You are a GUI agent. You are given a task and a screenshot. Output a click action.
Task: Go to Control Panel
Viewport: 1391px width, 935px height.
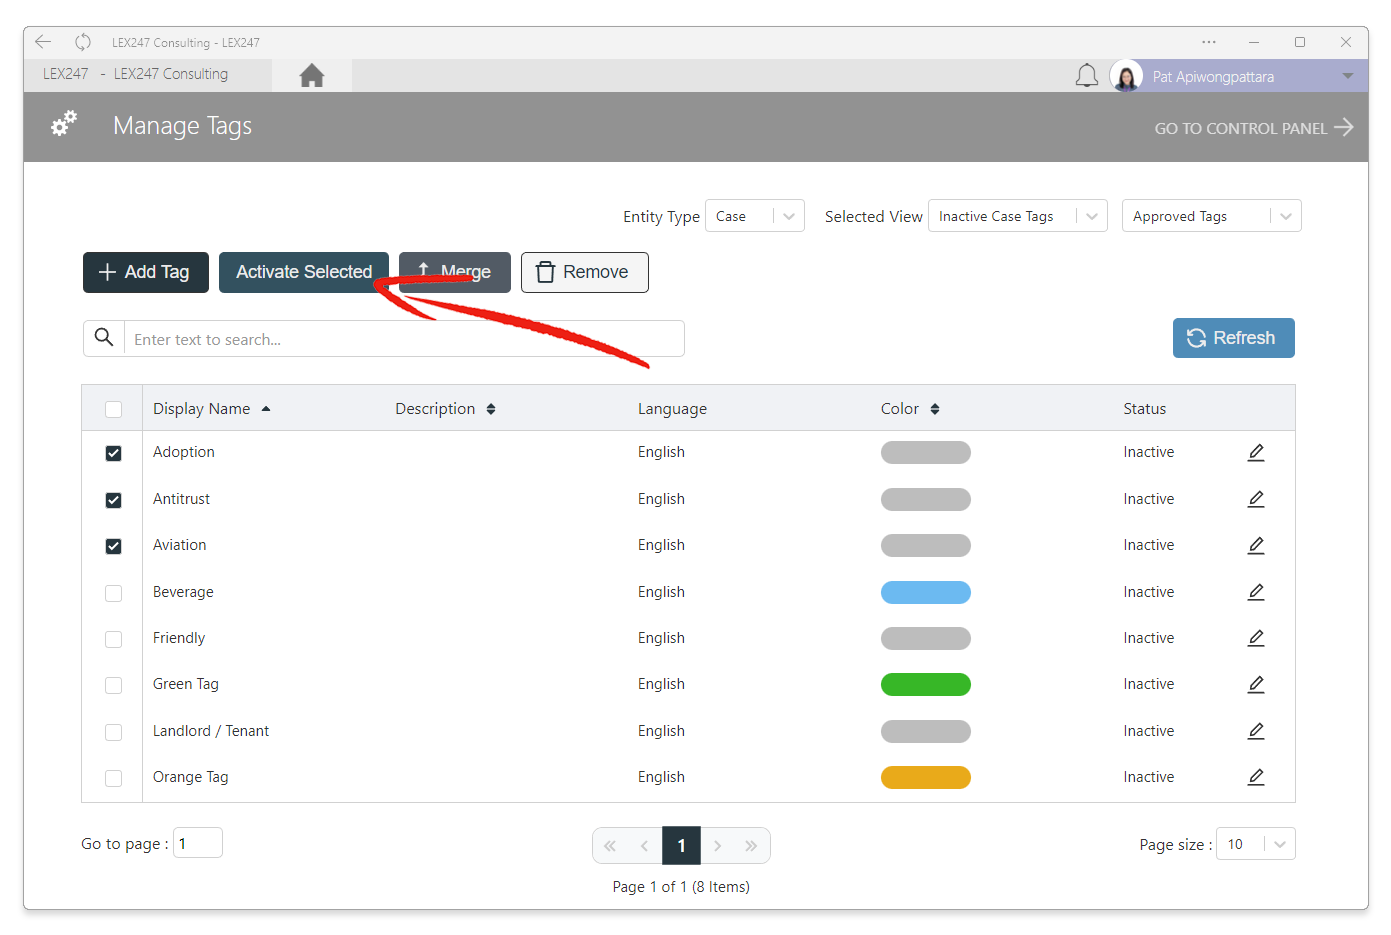click(x=1254, y=127)
